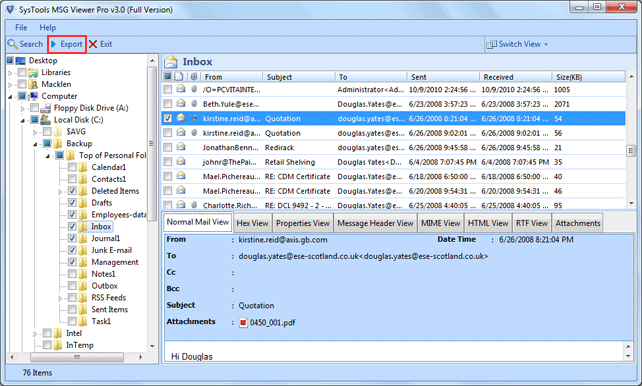Click folder tree vertical scrollbar thumb
Viewport: 642px width, 386px height.
coord(152,144)
